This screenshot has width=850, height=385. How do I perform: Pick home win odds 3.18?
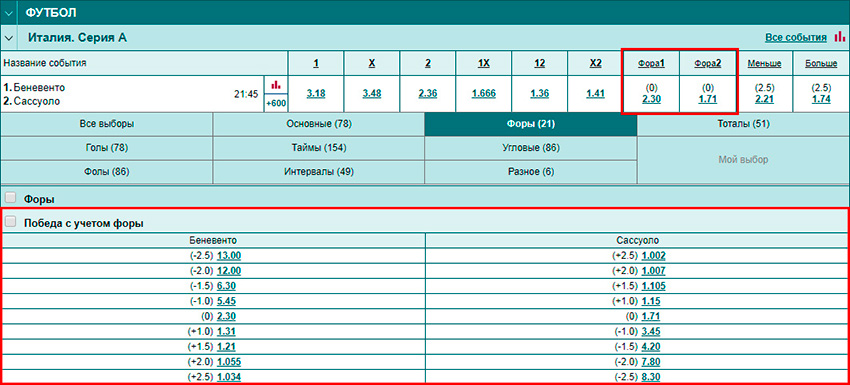tap(316, 93)
